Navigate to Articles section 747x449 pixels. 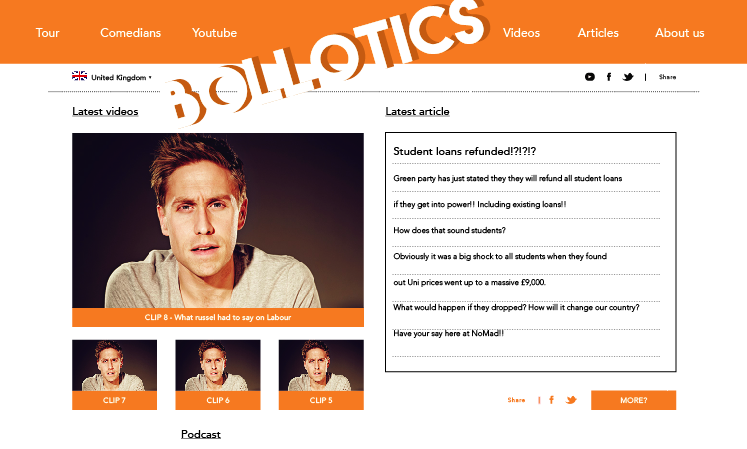[598, 33]
